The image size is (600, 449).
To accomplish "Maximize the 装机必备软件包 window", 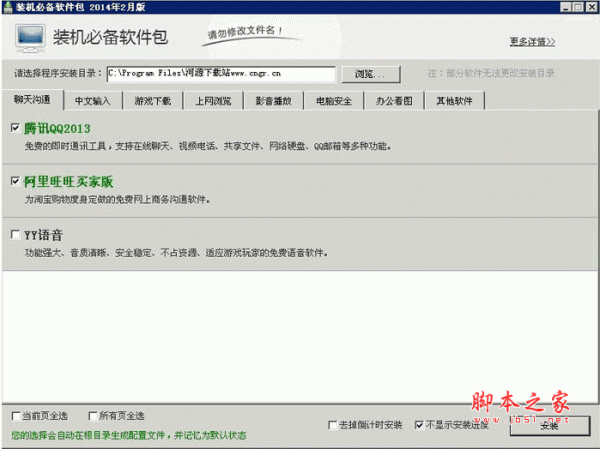I will coord(578,7).
